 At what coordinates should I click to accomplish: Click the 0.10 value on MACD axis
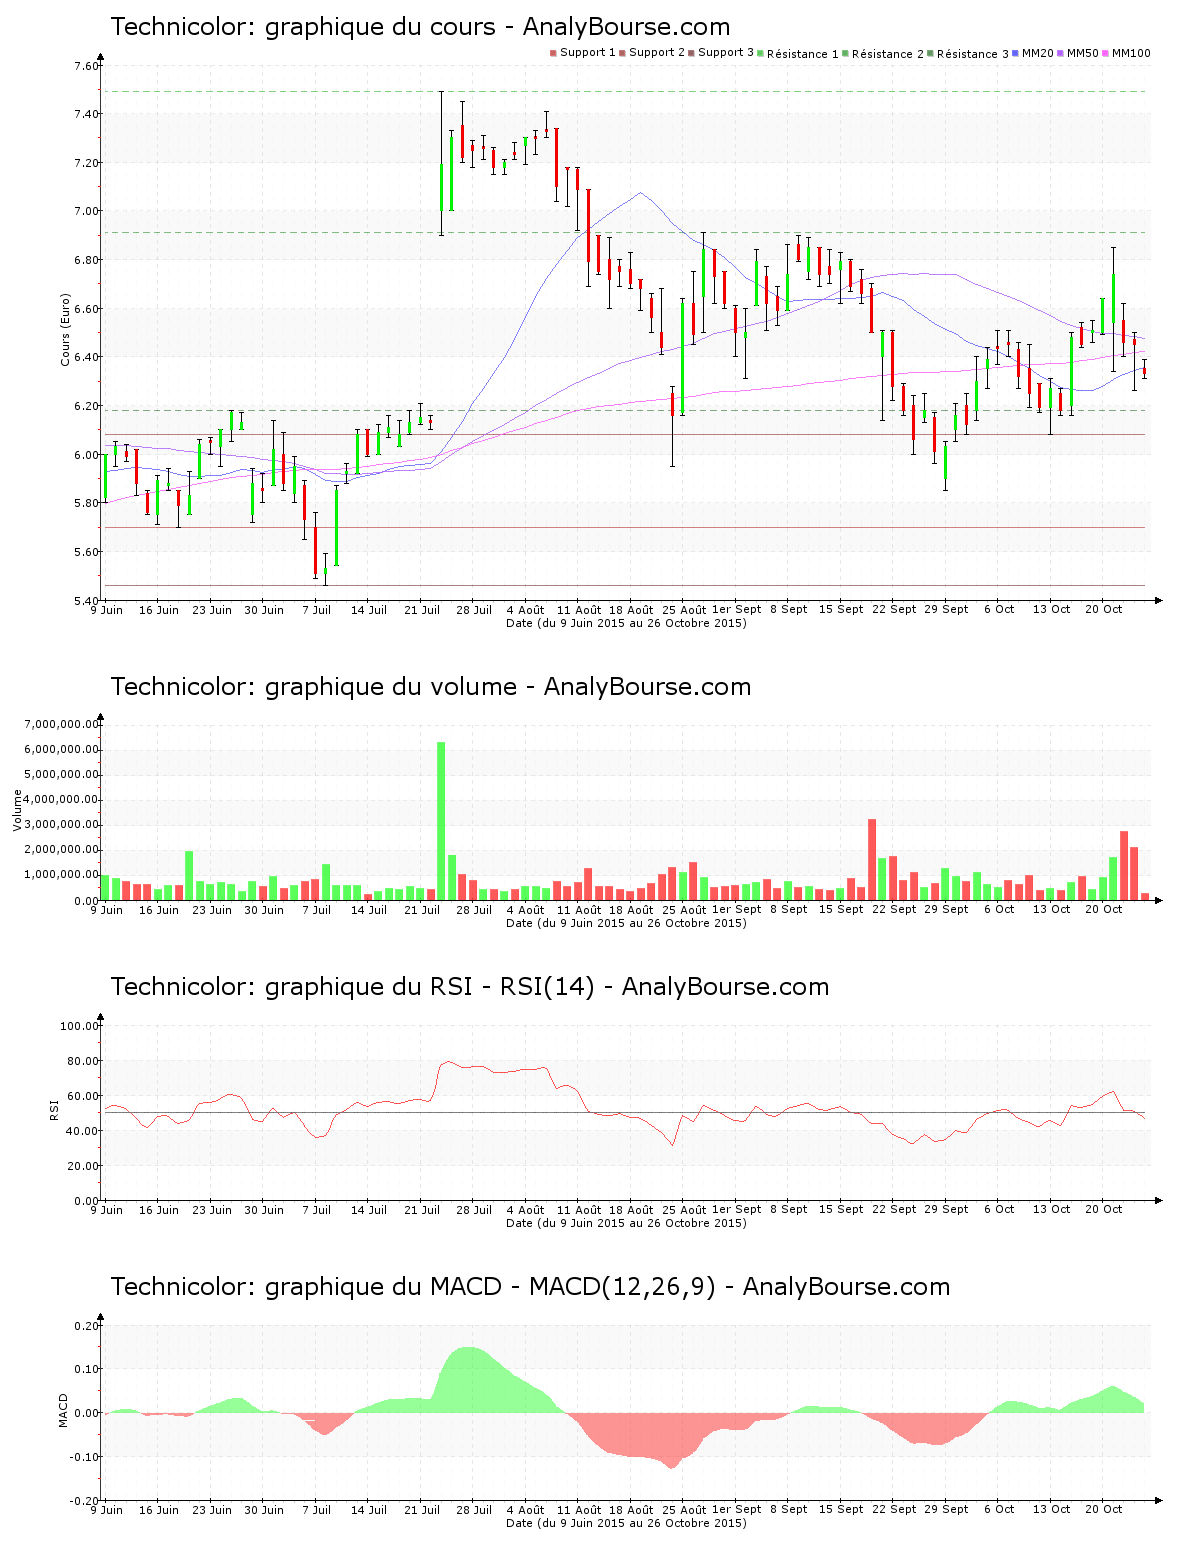(x=87, y=1369)
